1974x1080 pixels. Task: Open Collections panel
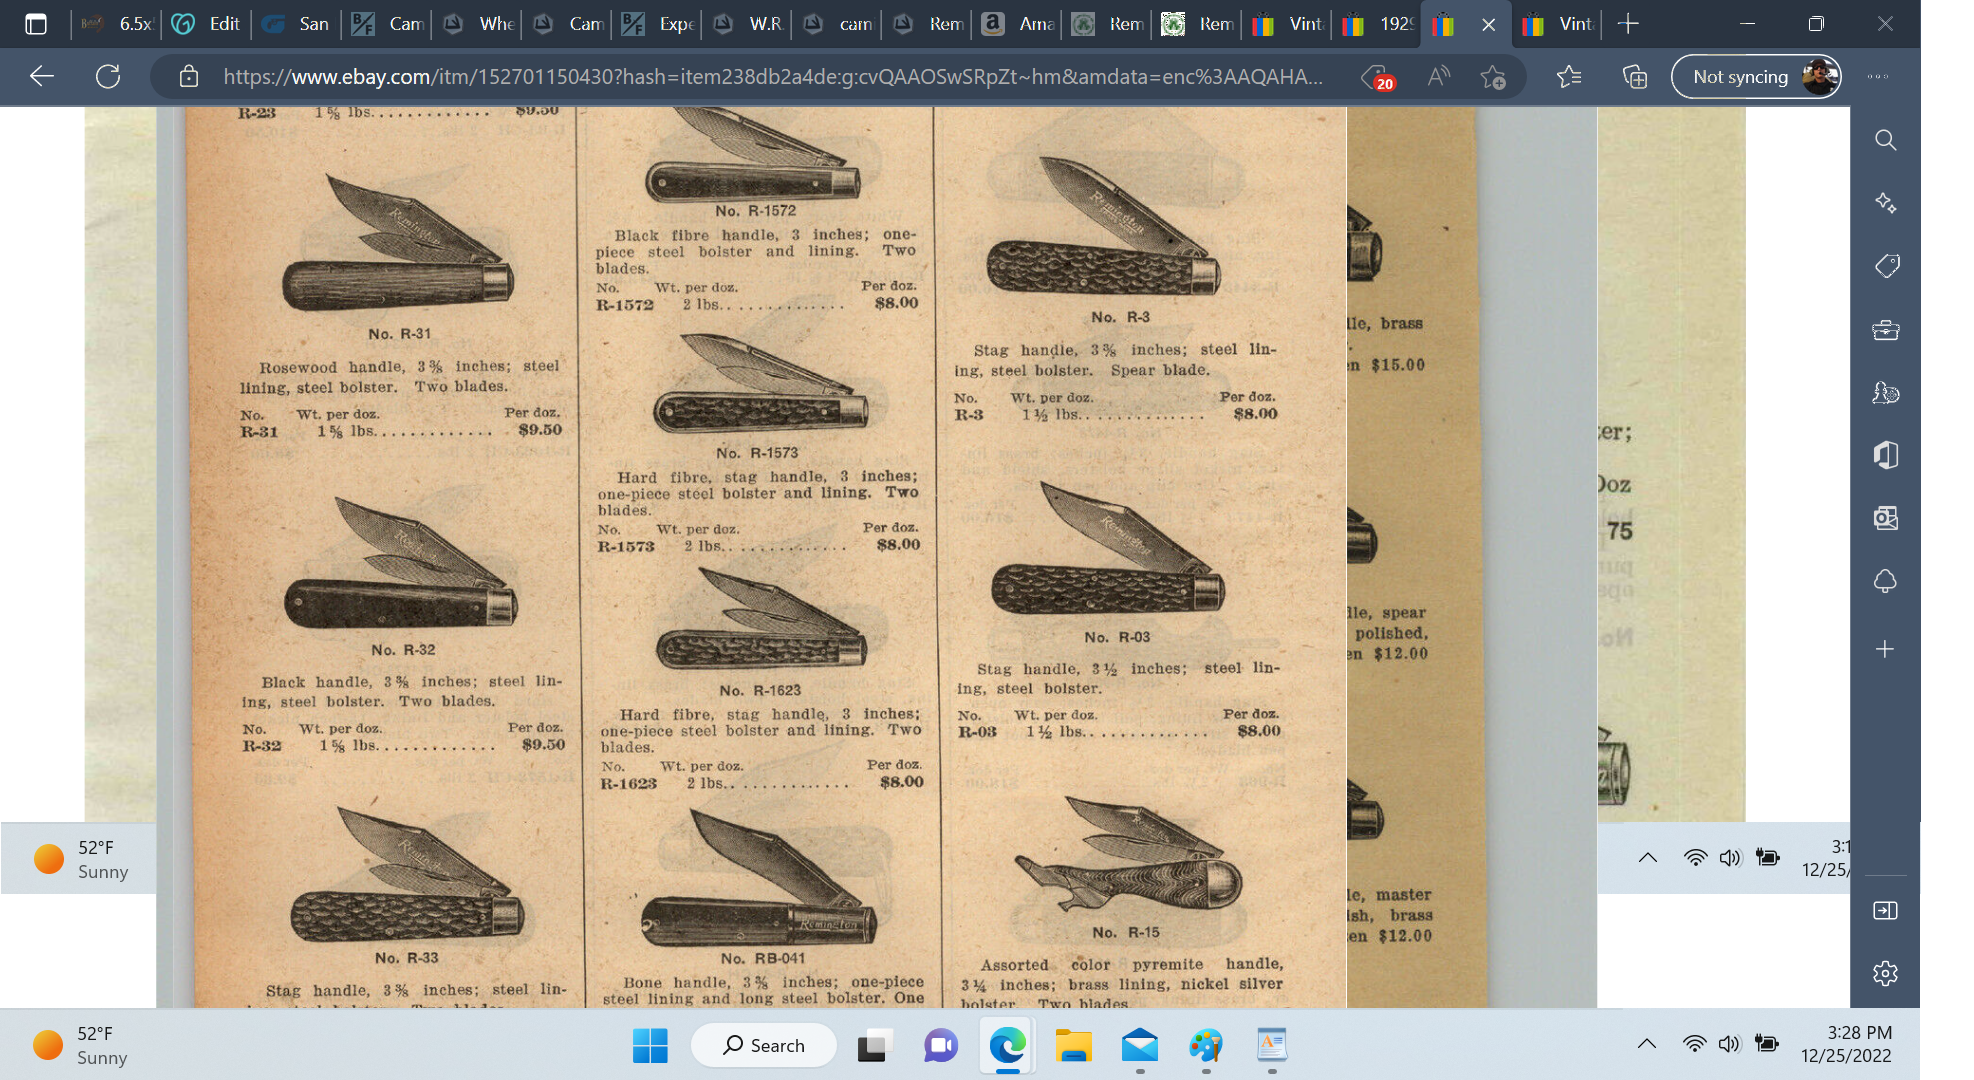(x=1635, y=76)
